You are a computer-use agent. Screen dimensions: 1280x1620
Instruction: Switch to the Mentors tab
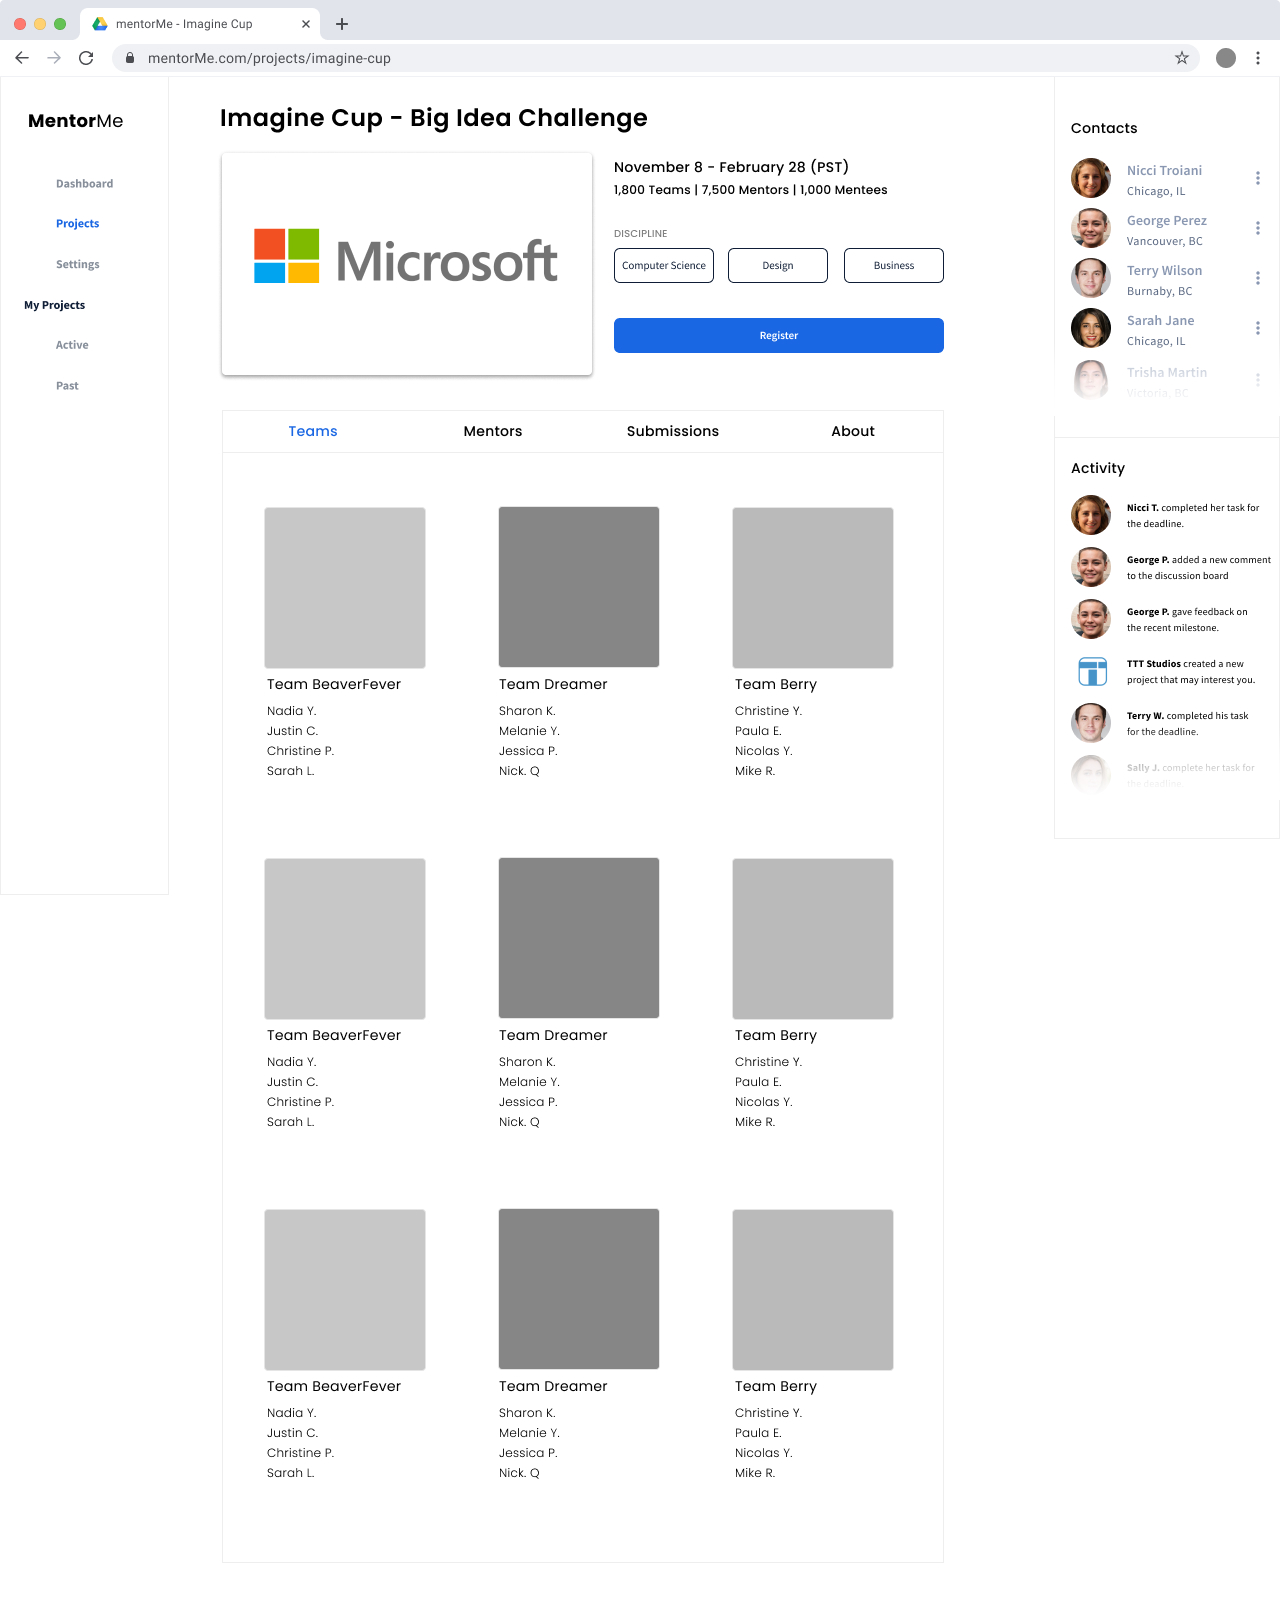493,431
